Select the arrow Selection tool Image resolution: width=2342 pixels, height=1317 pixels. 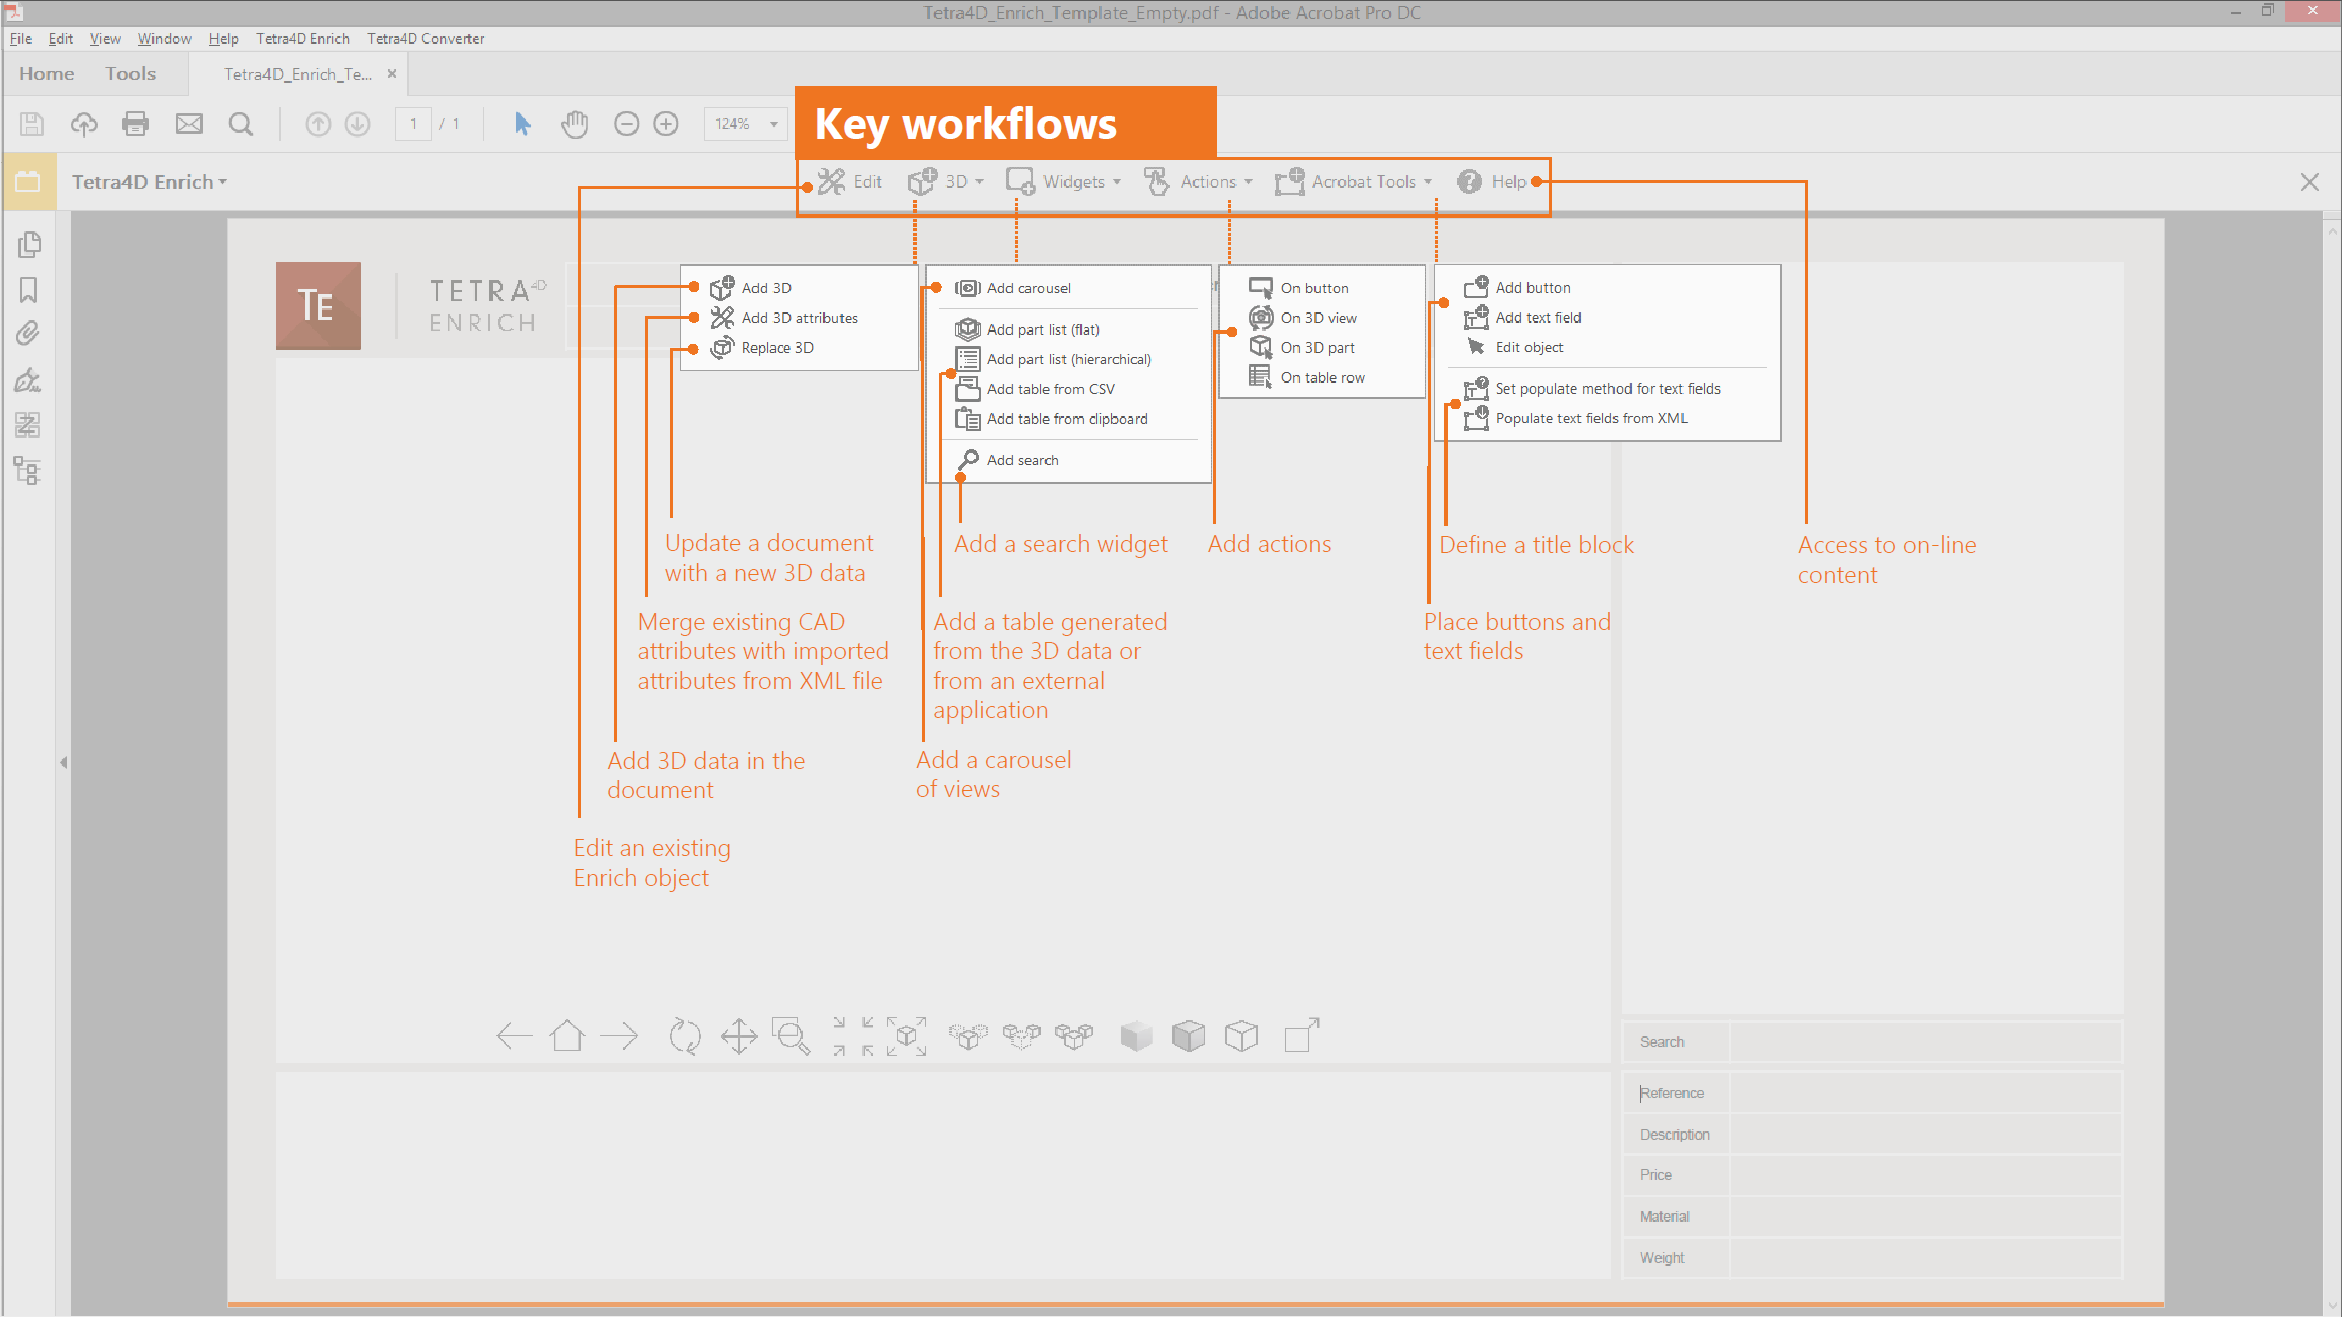[522, 123]
